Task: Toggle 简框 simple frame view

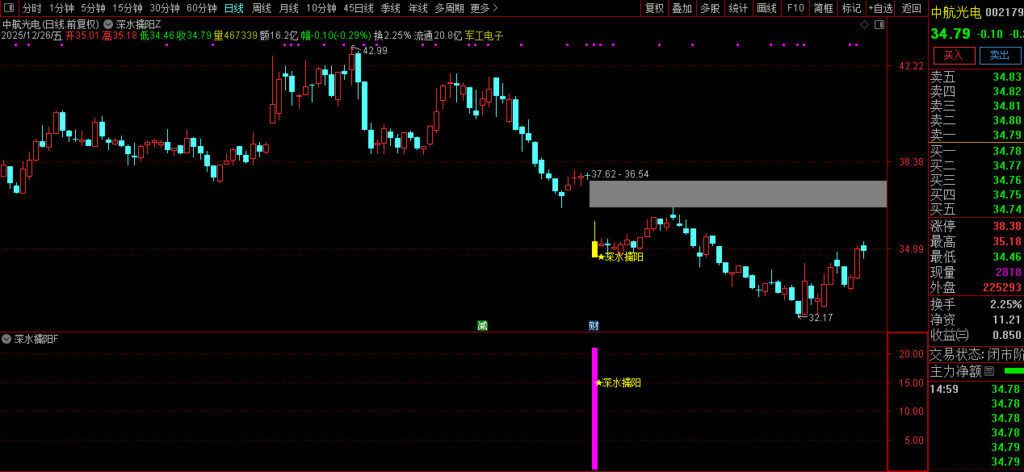Action: click(x=823, y=8)
